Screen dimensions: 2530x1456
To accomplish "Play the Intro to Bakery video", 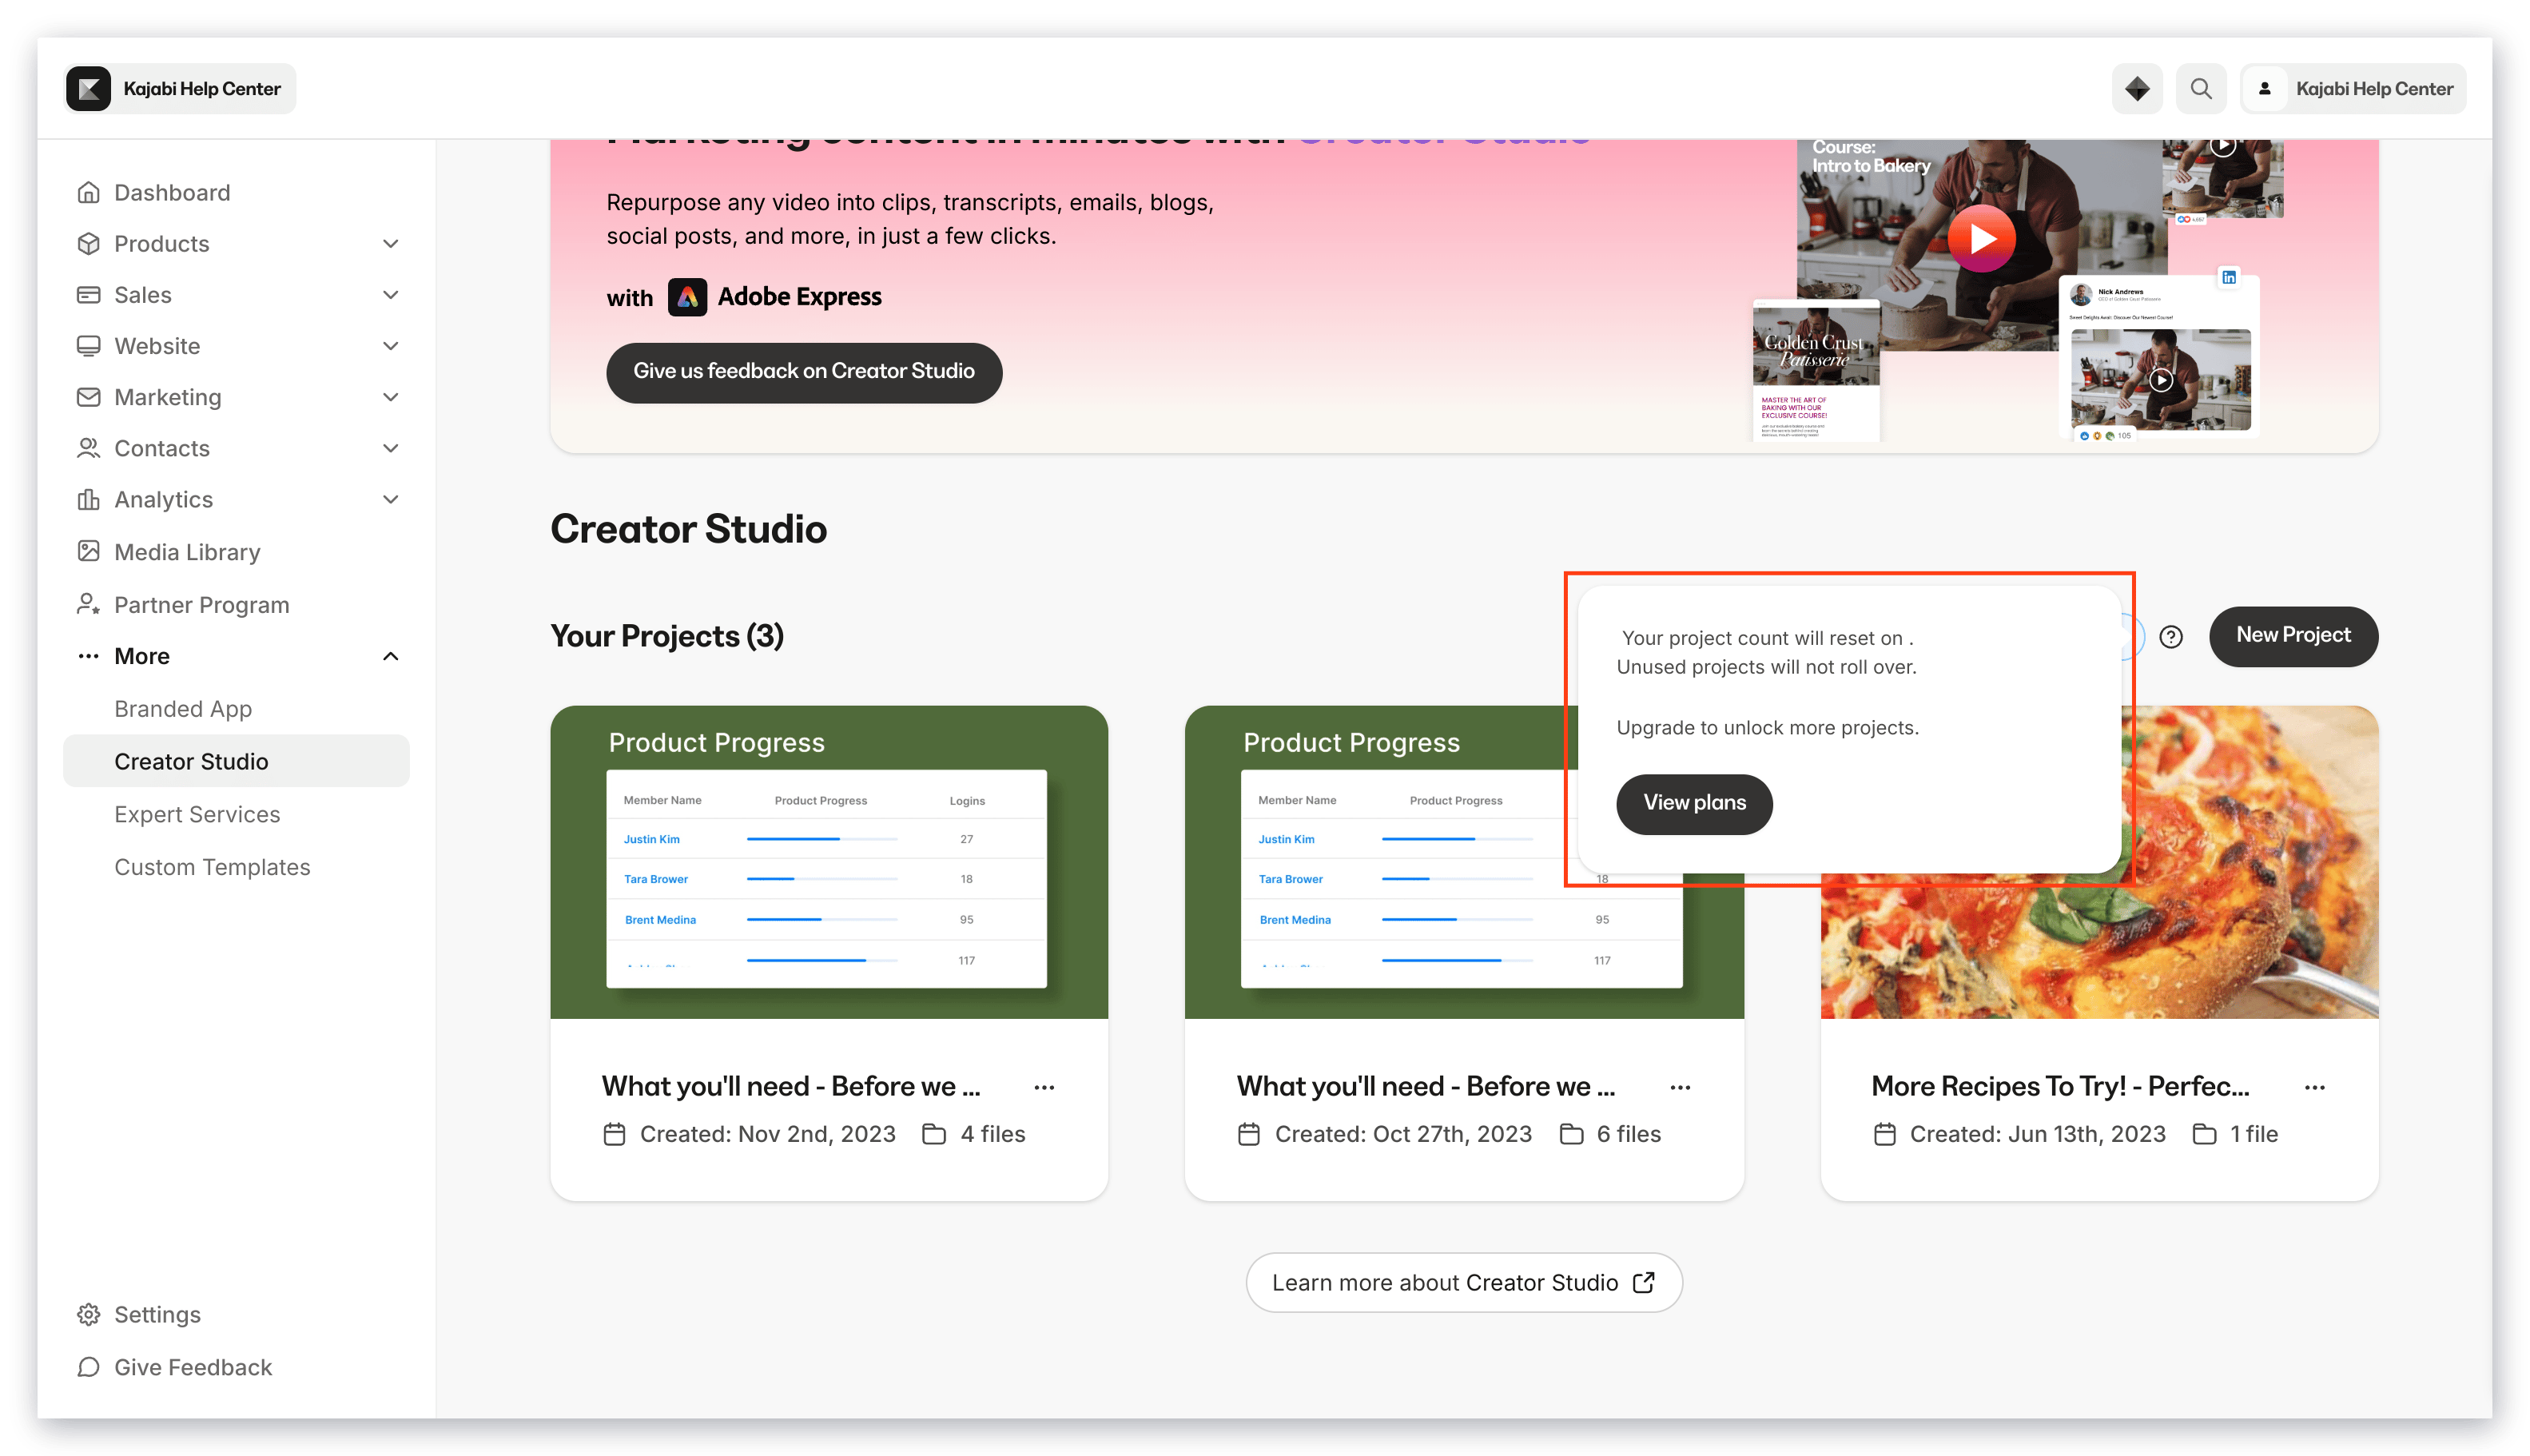I will click(x=1981, y=239).
